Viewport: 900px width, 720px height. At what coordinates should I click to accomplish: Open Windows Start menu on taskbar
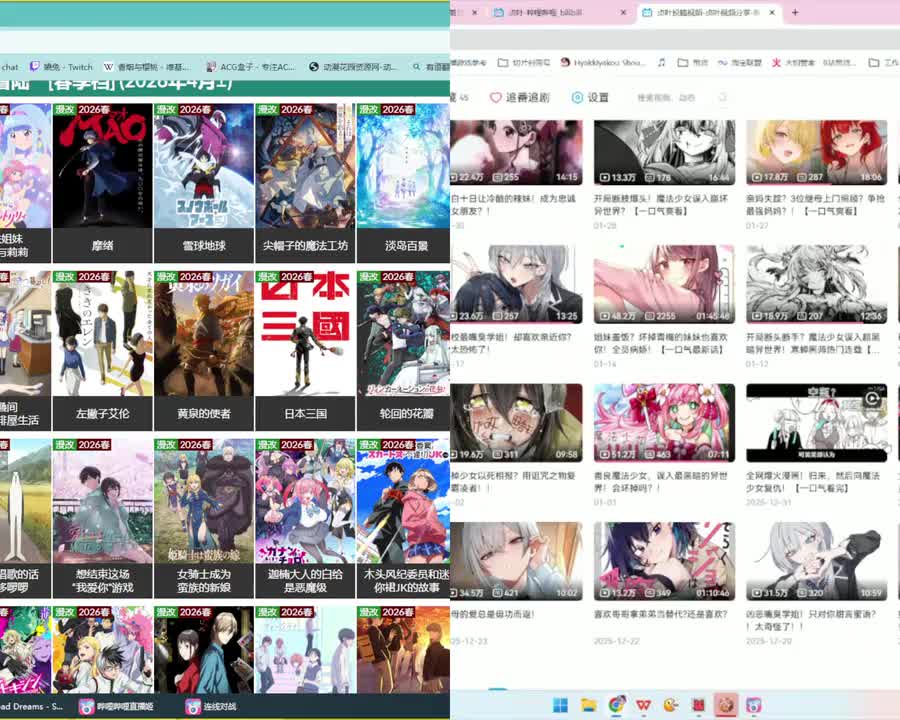click(x=560, y=704)
